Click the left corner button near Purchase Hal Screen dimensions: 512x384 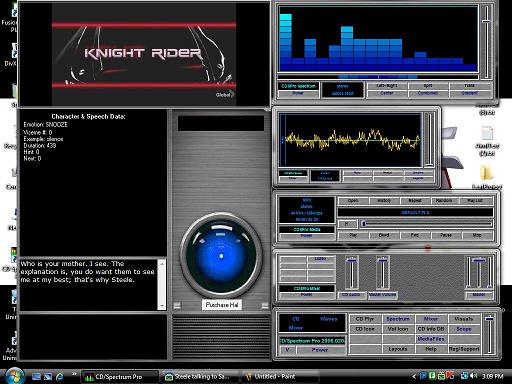[177, 305]
